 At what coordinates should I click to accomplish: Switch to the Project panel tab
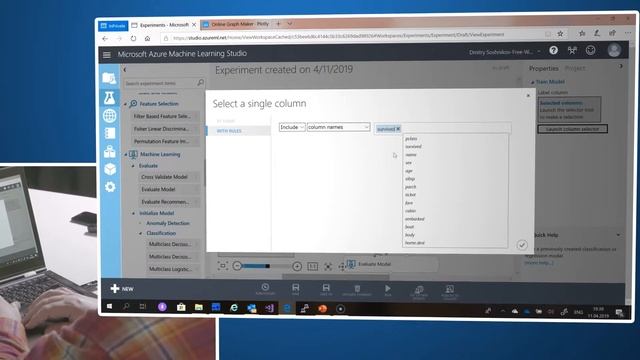coord(575,68)
